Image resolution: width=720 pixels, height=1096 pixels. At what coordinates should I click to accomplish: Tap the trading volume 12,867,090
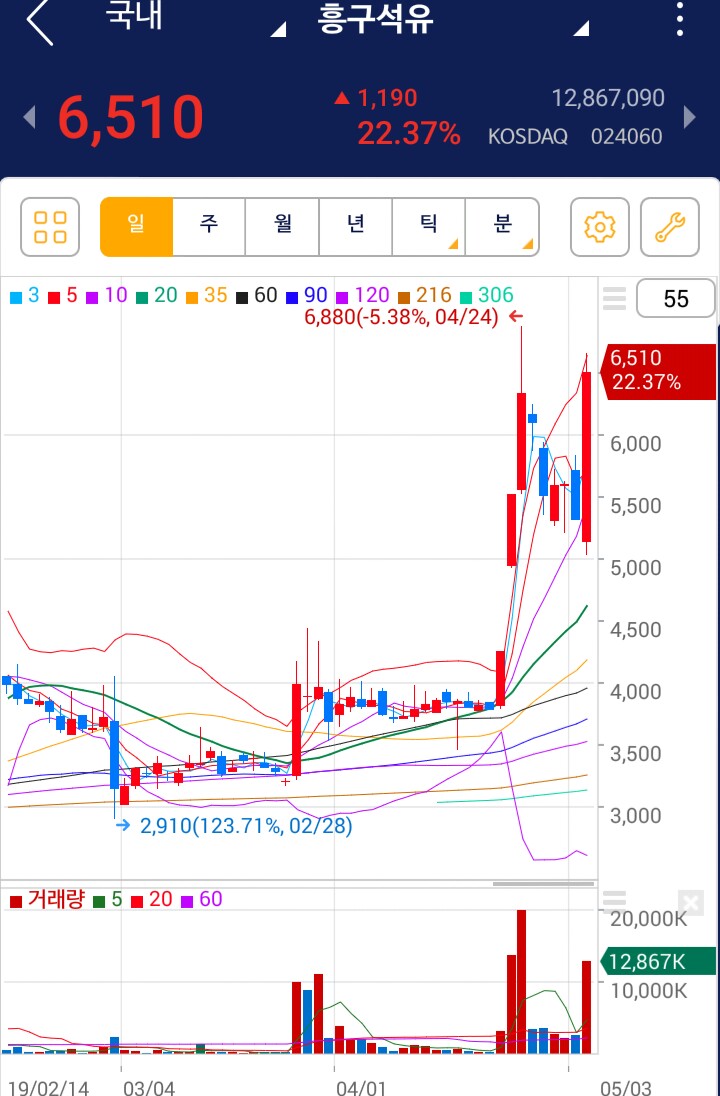pos(608,98)
